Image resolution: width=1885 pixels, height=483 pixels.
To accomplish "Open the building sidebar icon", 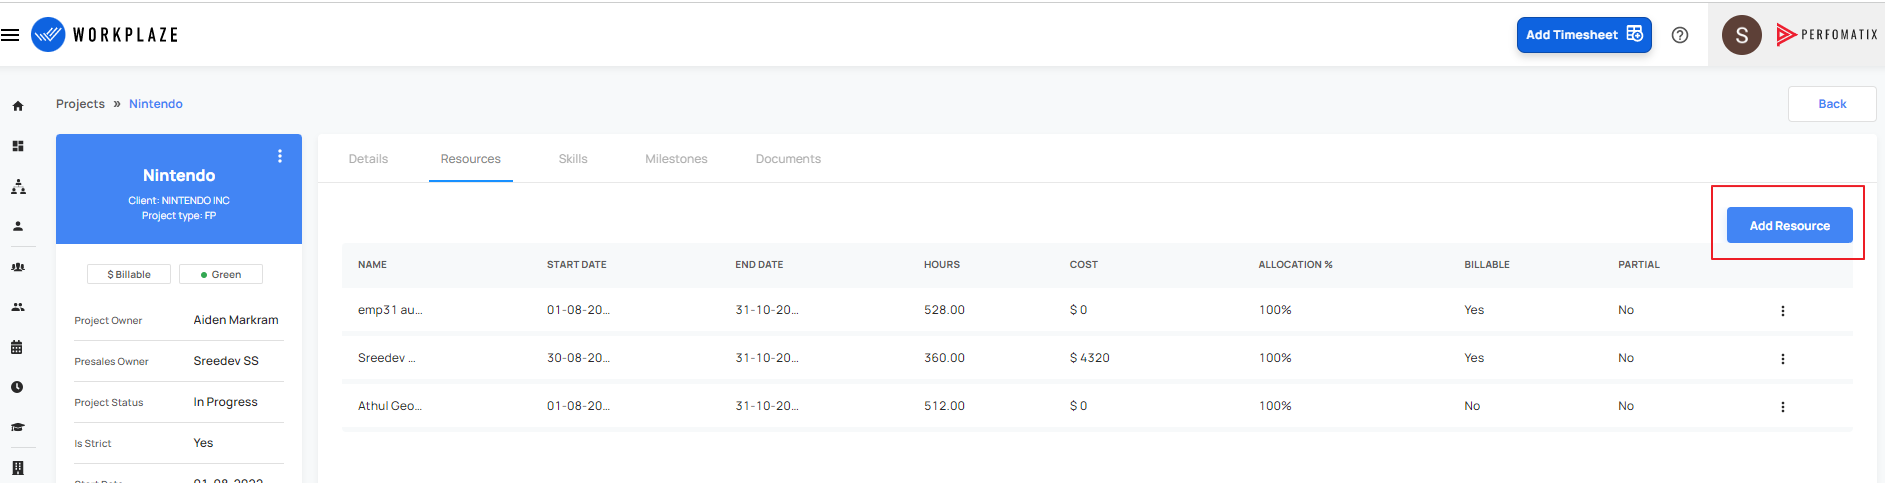I will (18, 468).
